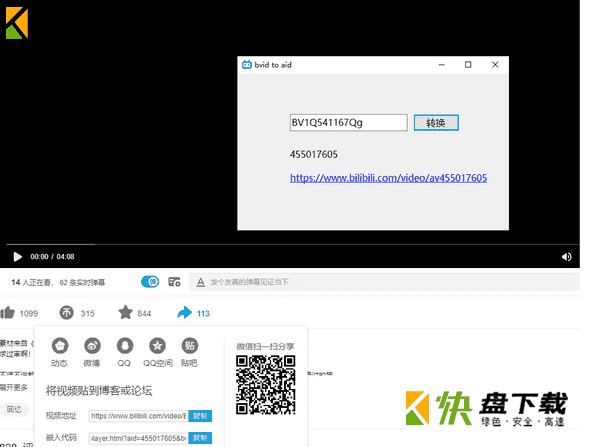Viewport: 600px width, 447px height.
Task: Click the 将视频贴到博客或论坛 heading
Action: point(99,391)
